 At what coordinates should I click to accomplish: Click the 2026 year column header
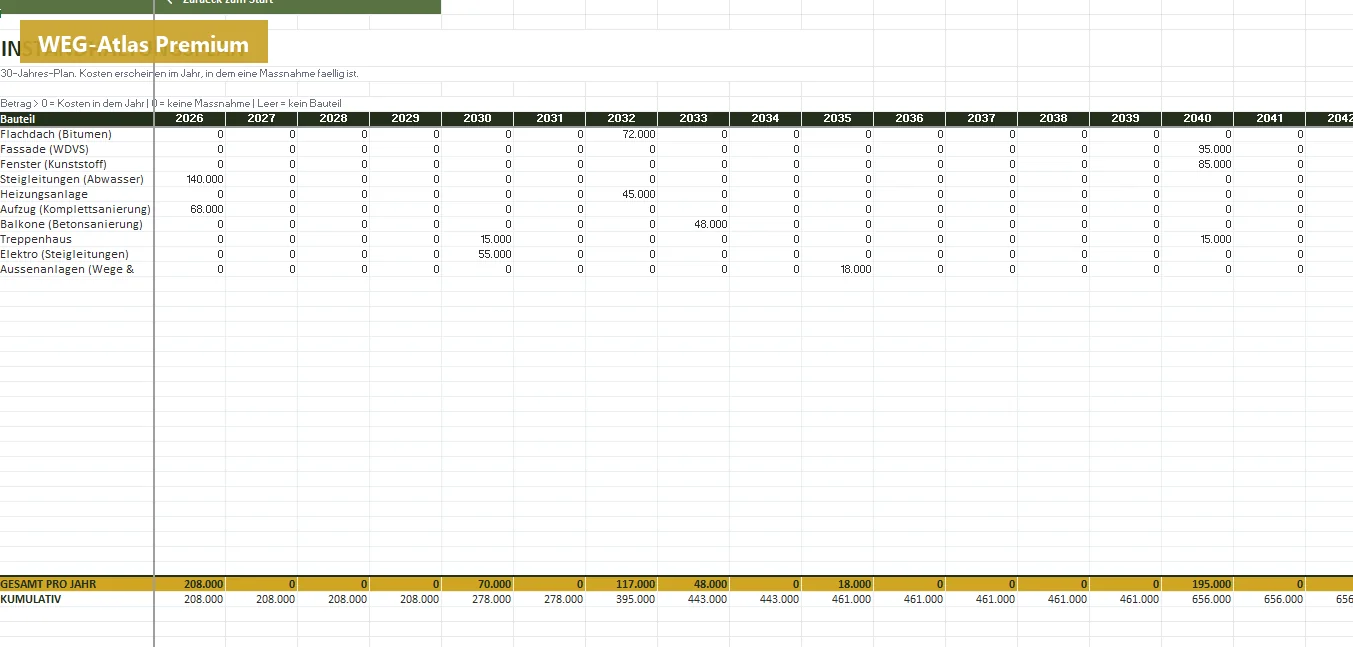coord(190,118)
